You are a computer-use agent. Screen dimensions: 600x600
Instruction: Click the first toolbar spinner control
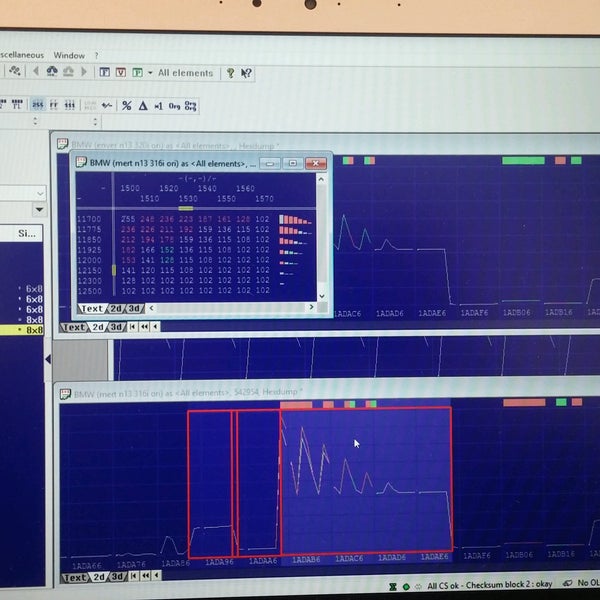pos(35,121)
